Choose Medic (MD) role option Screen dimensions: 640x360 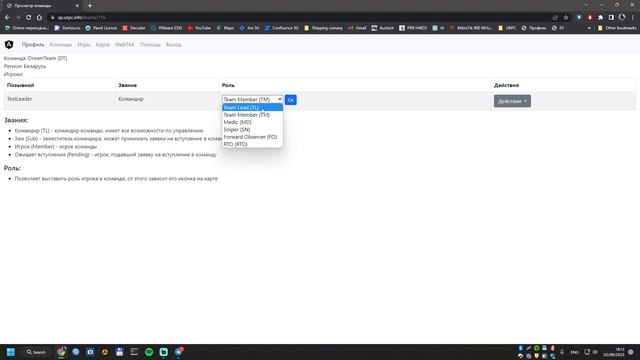pos(252,122)
